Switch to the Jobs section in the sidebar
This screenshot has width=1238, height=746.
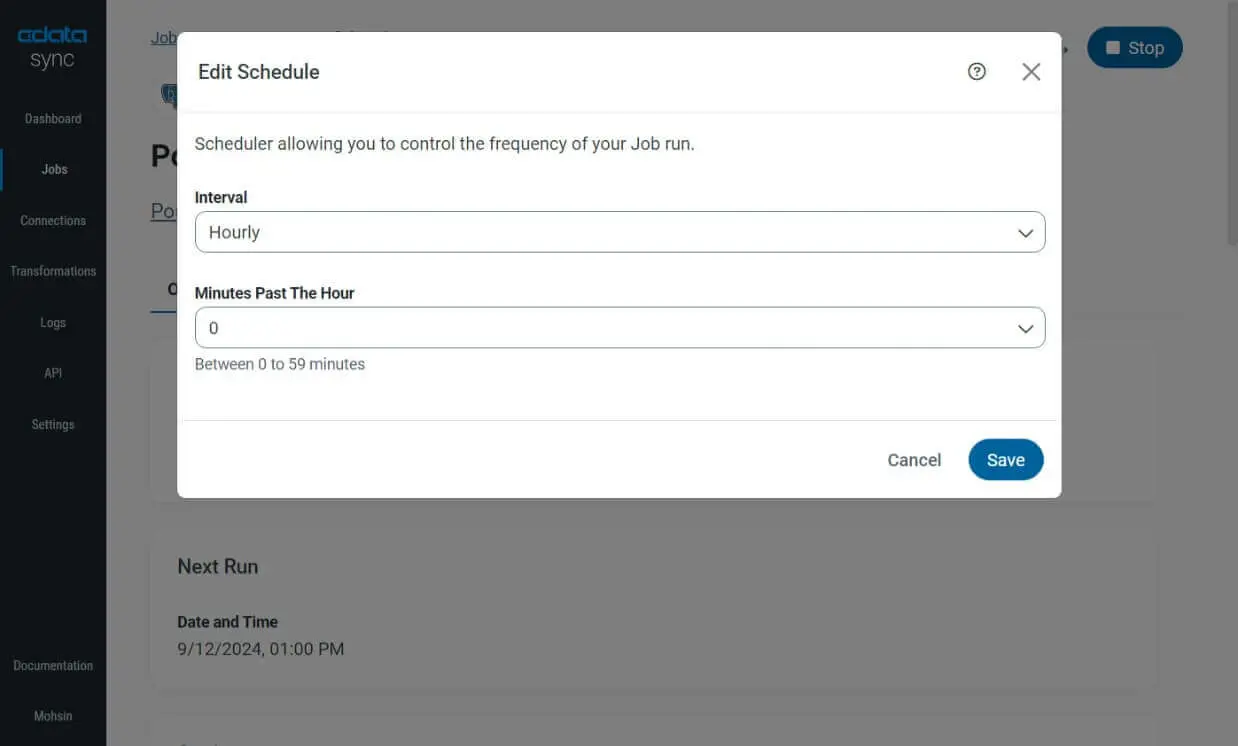pos(54,169)
